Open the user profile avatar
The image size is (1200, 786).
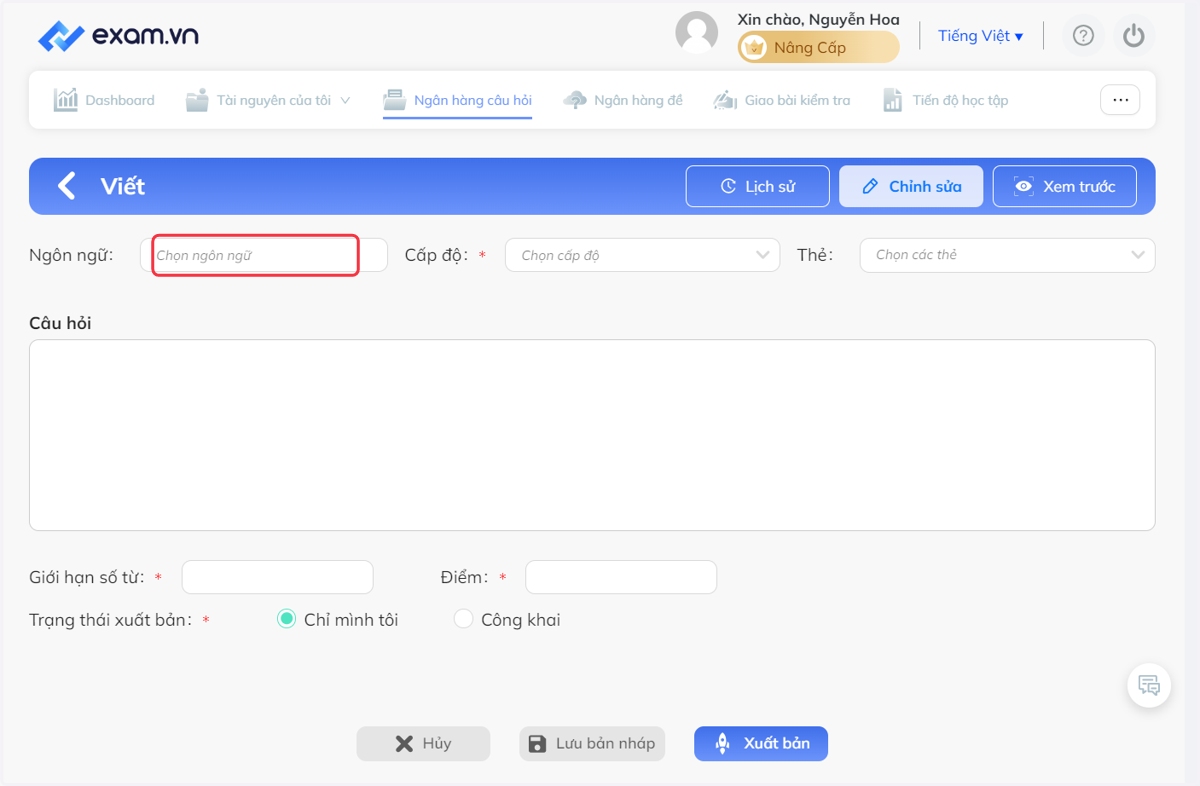[697, 33]
